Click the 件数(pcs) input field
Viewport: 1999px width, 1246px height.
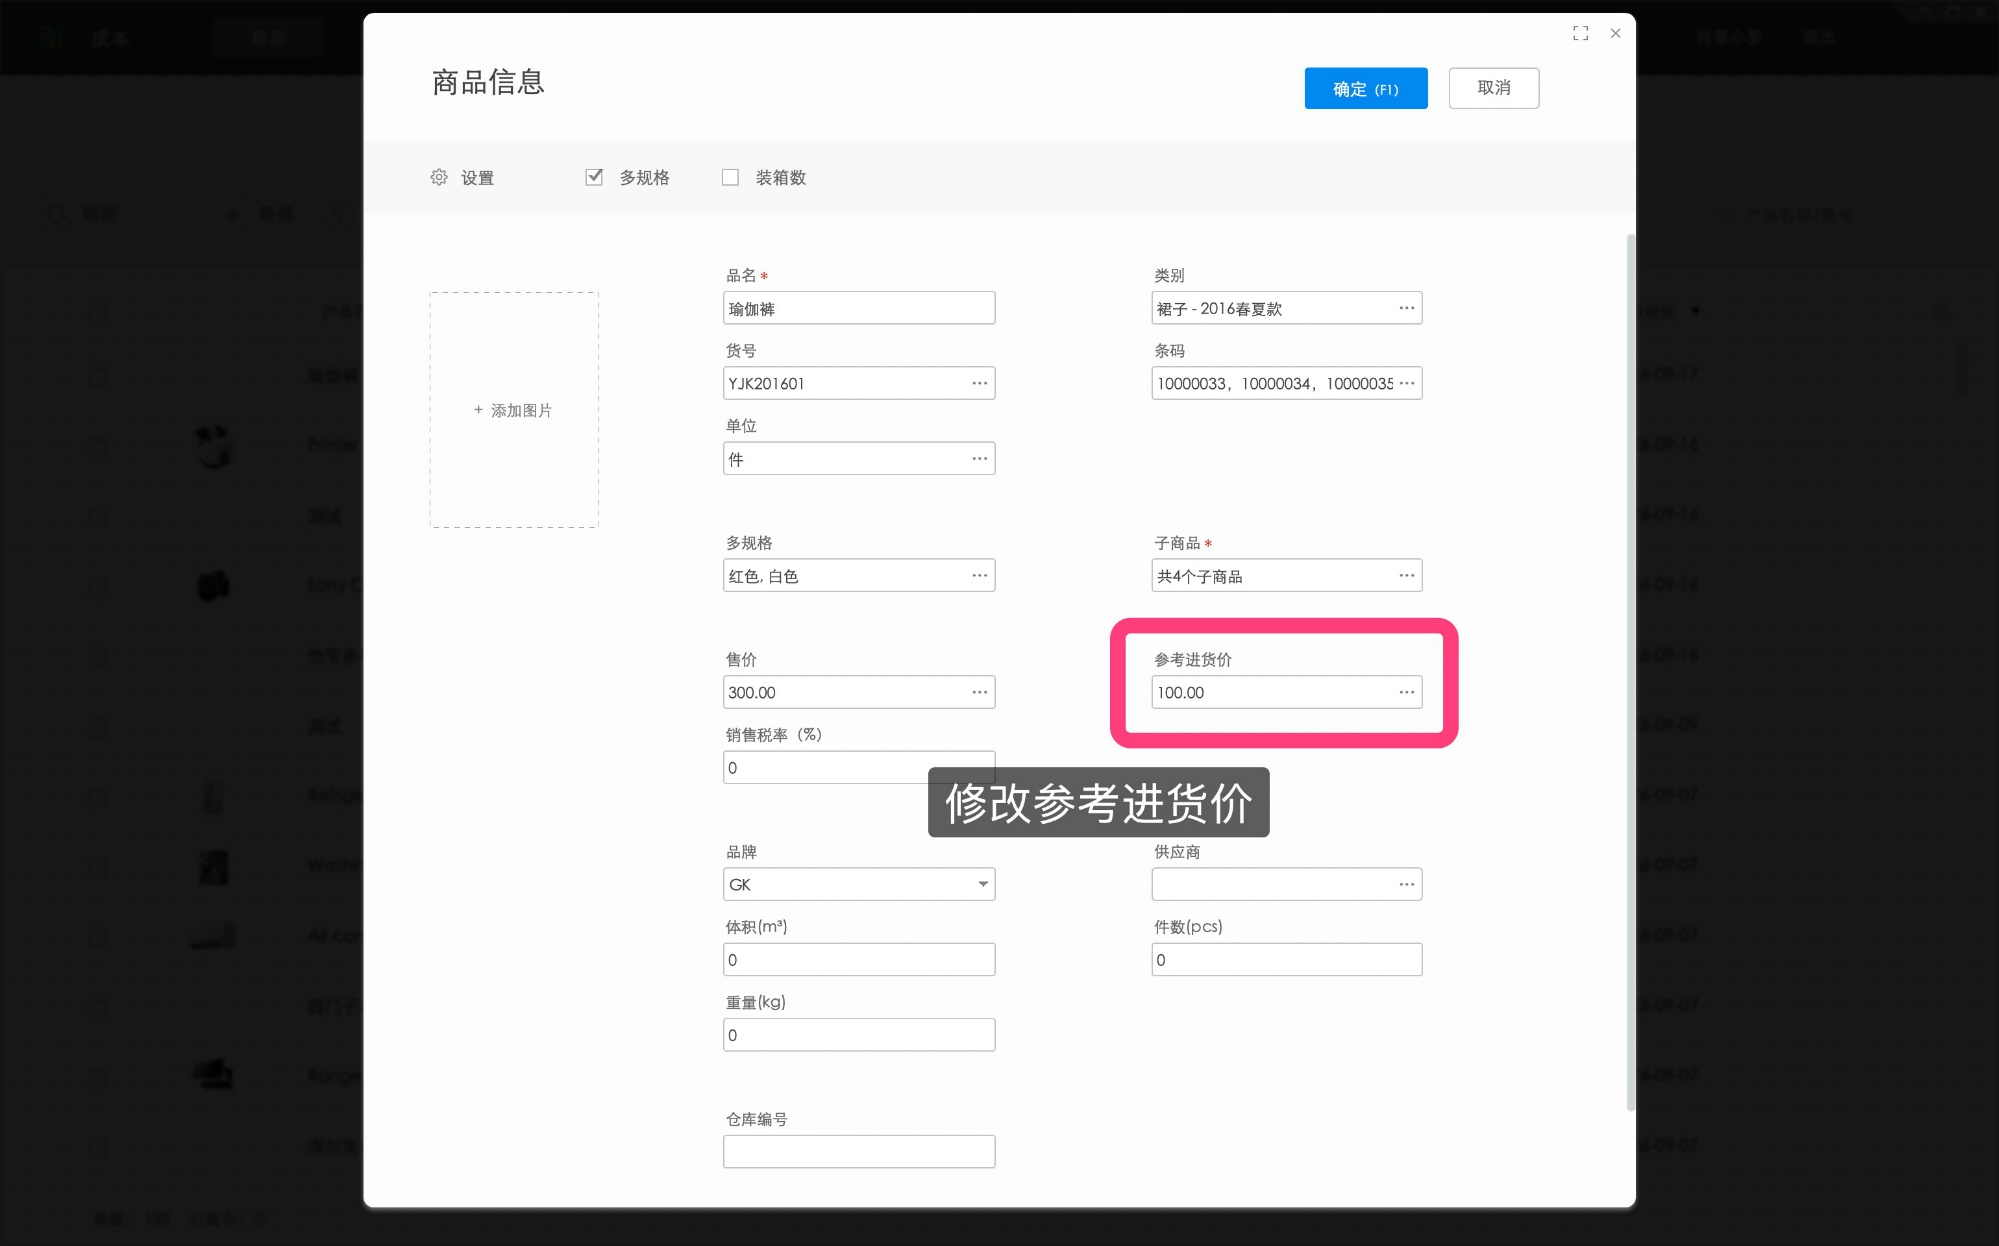tap(1286, 959)
